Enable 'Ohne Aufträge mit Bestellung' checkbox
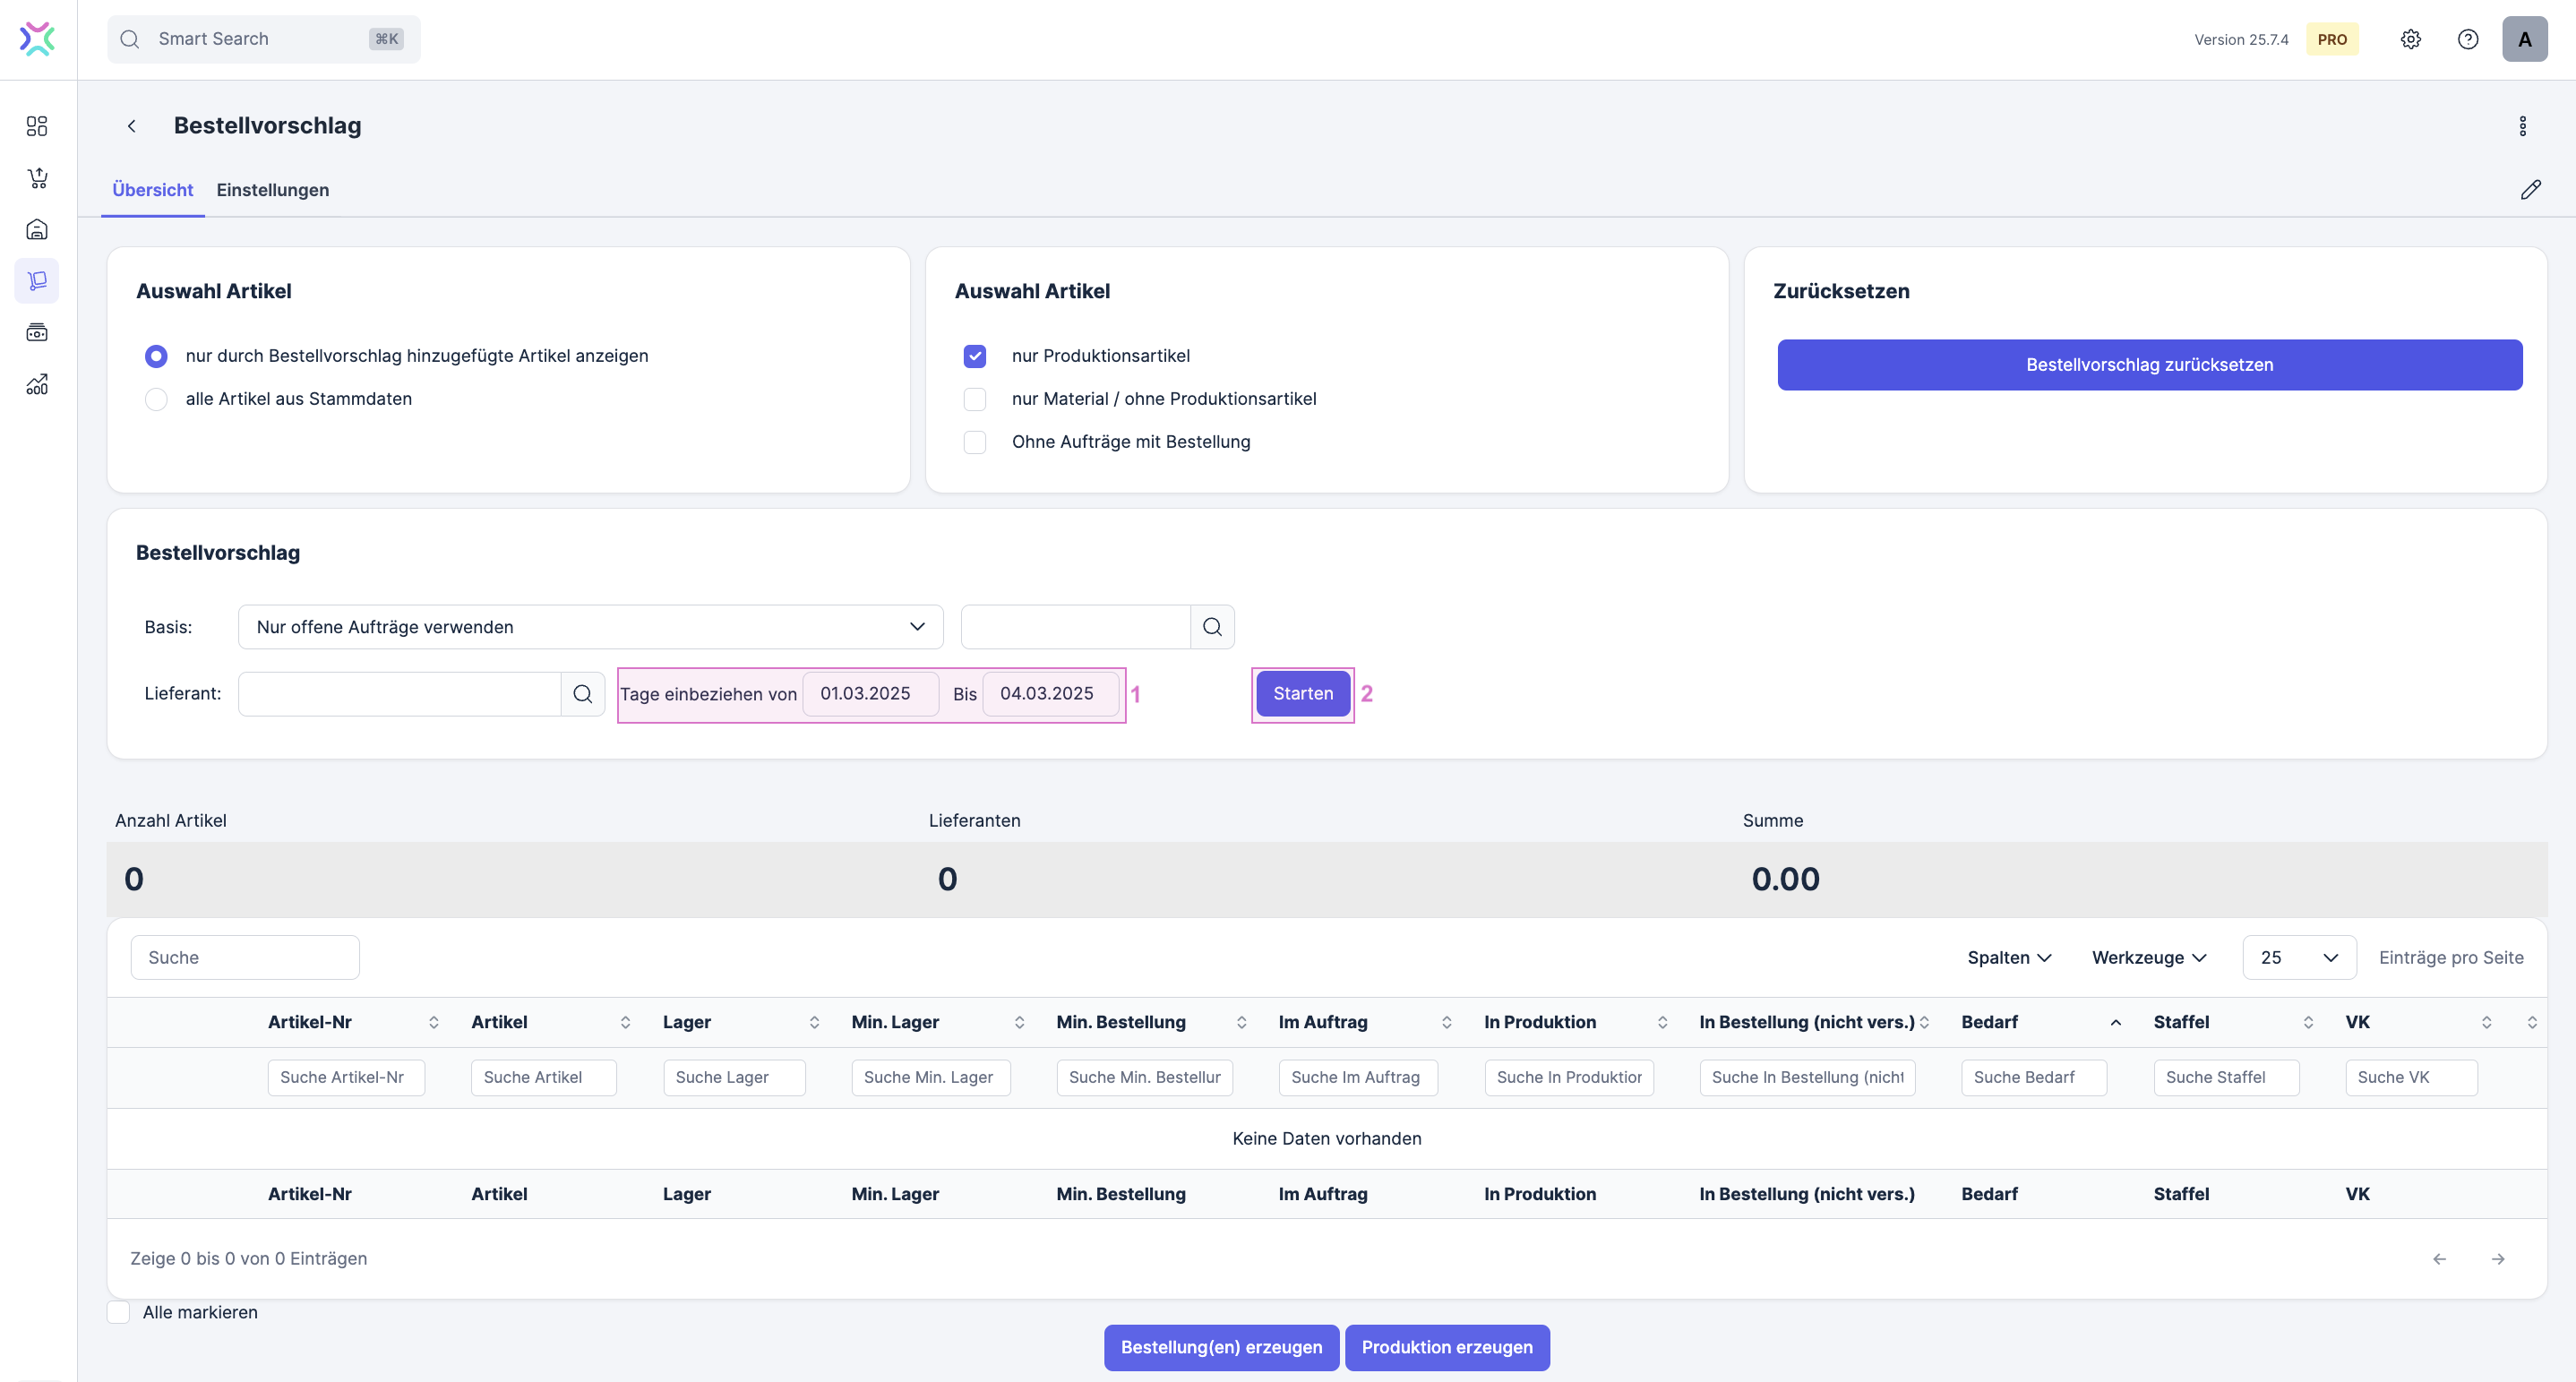Screen dimensions: 2576x1382 (x=974, y=442)
